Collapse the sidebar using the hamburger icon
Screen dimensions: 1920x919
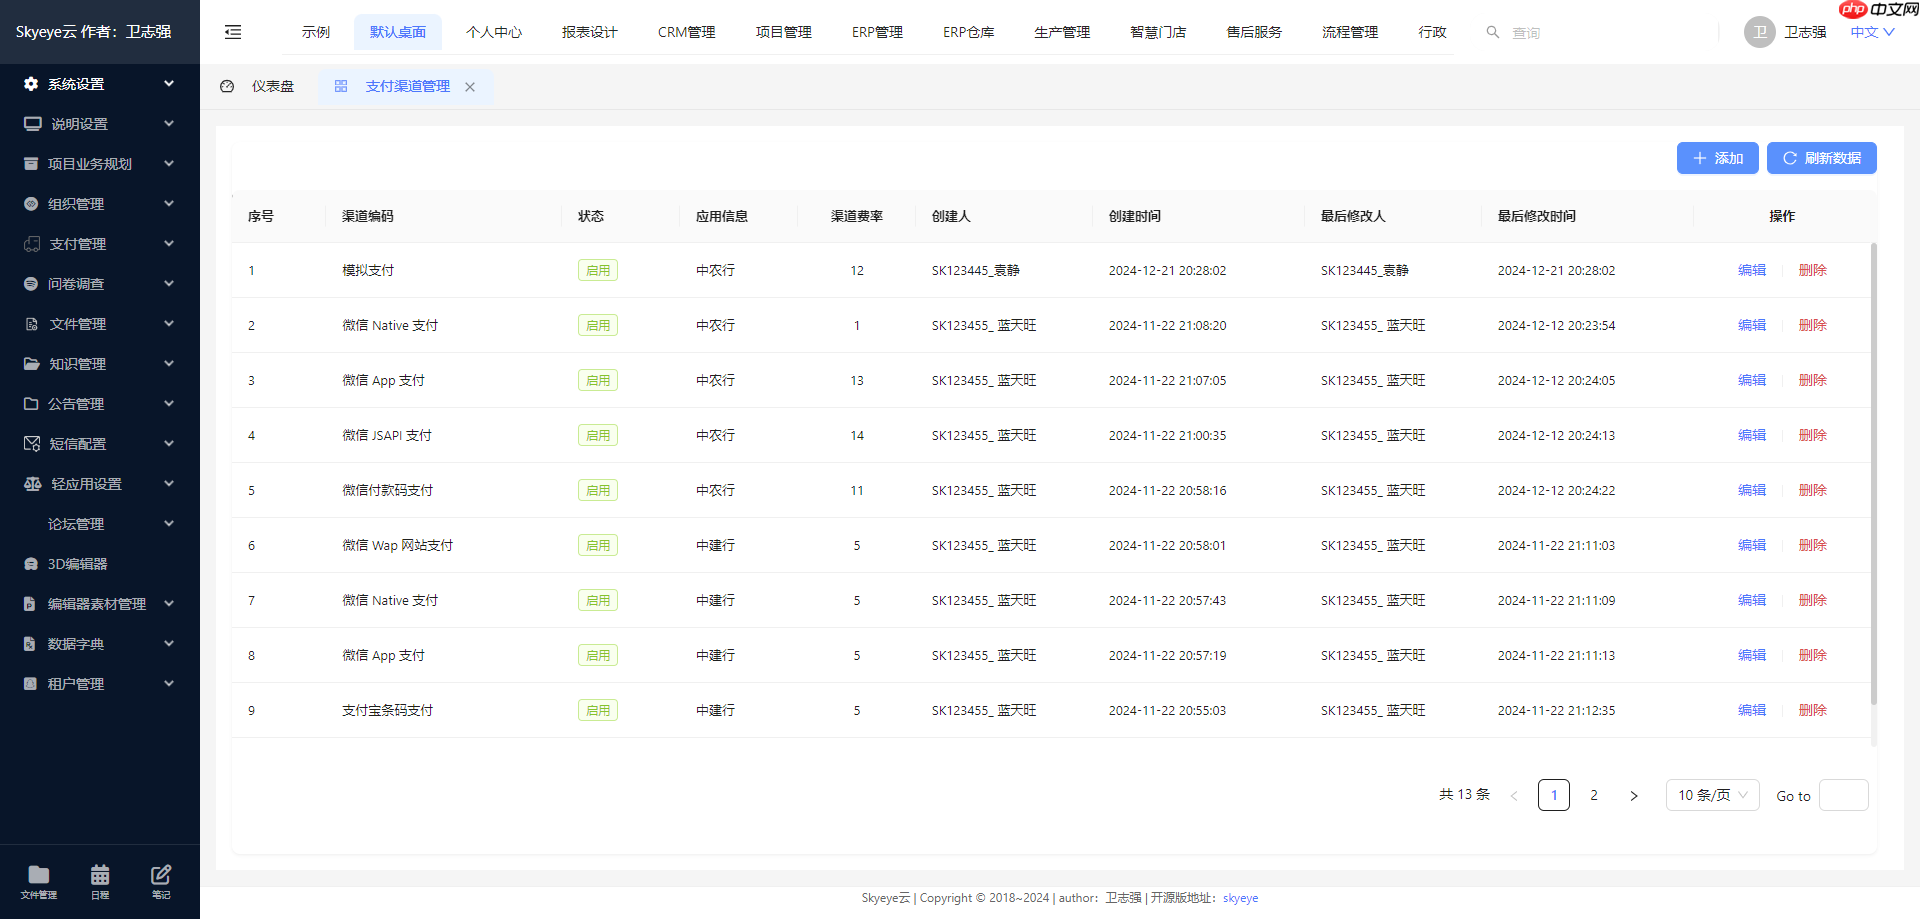(x=232, y=31)
